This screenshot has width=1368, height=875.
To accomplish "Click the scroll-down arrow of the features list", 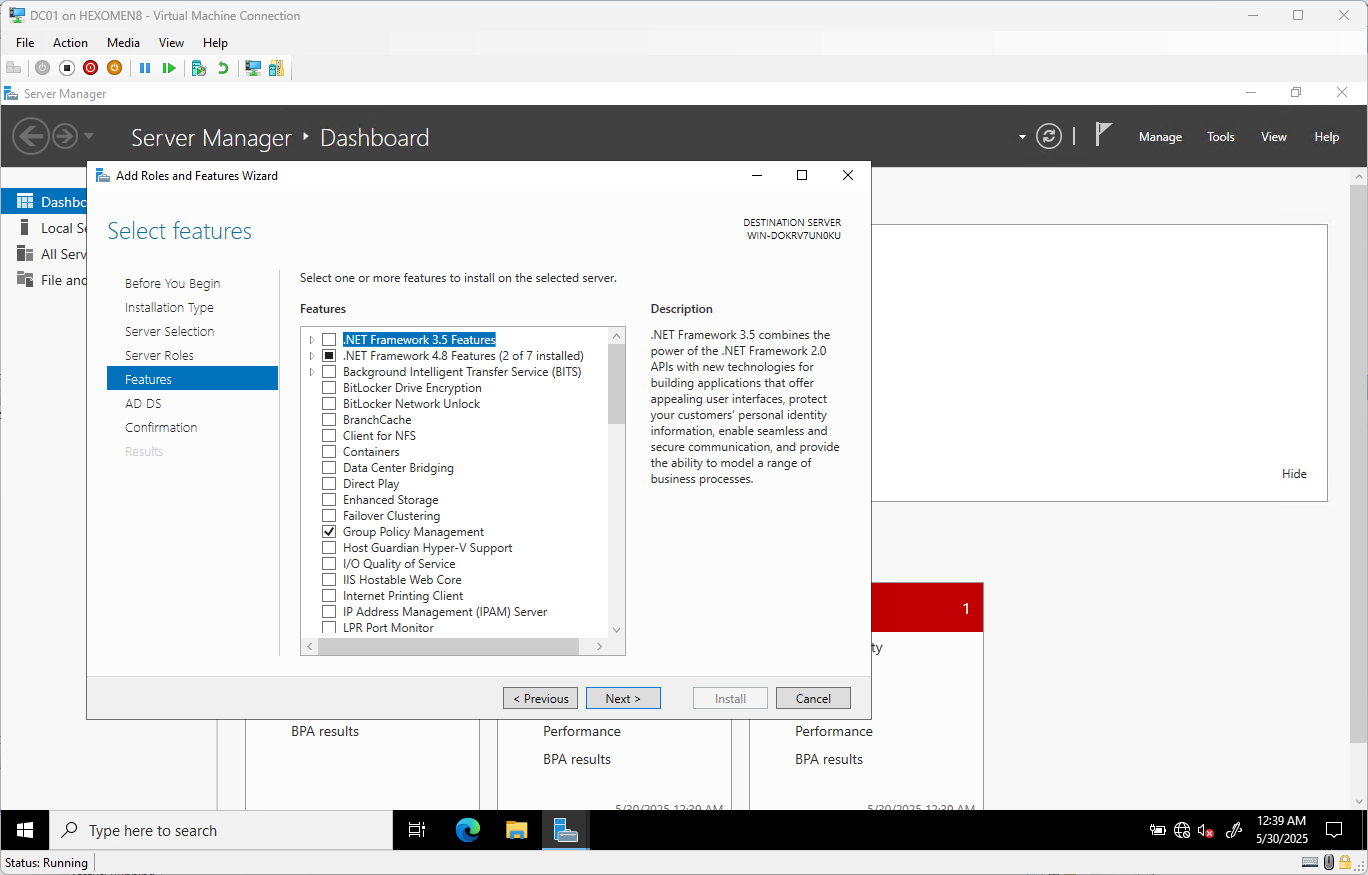I will 616,630.
